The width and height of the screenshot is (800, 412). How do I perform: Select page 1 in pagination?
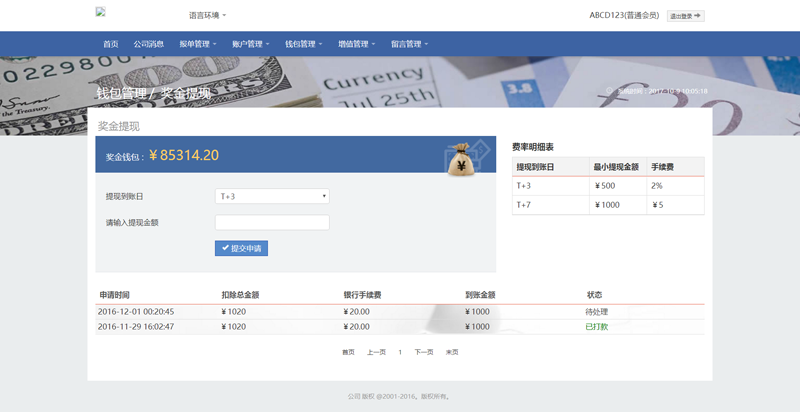coord(400,352)
